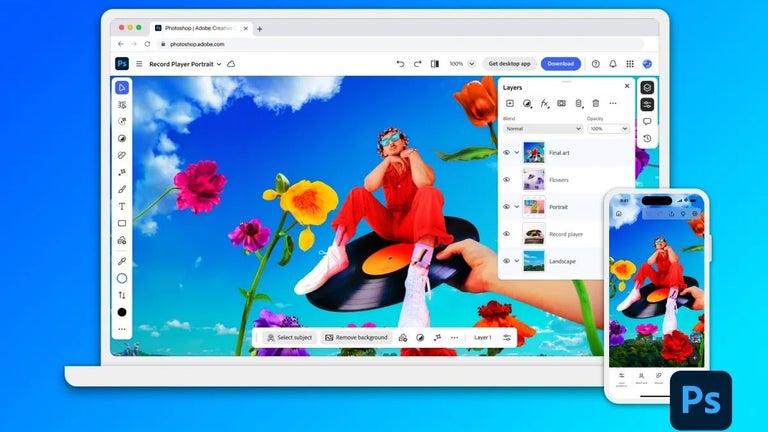Choose the Eyedropper tool

[x=122, y=261]
